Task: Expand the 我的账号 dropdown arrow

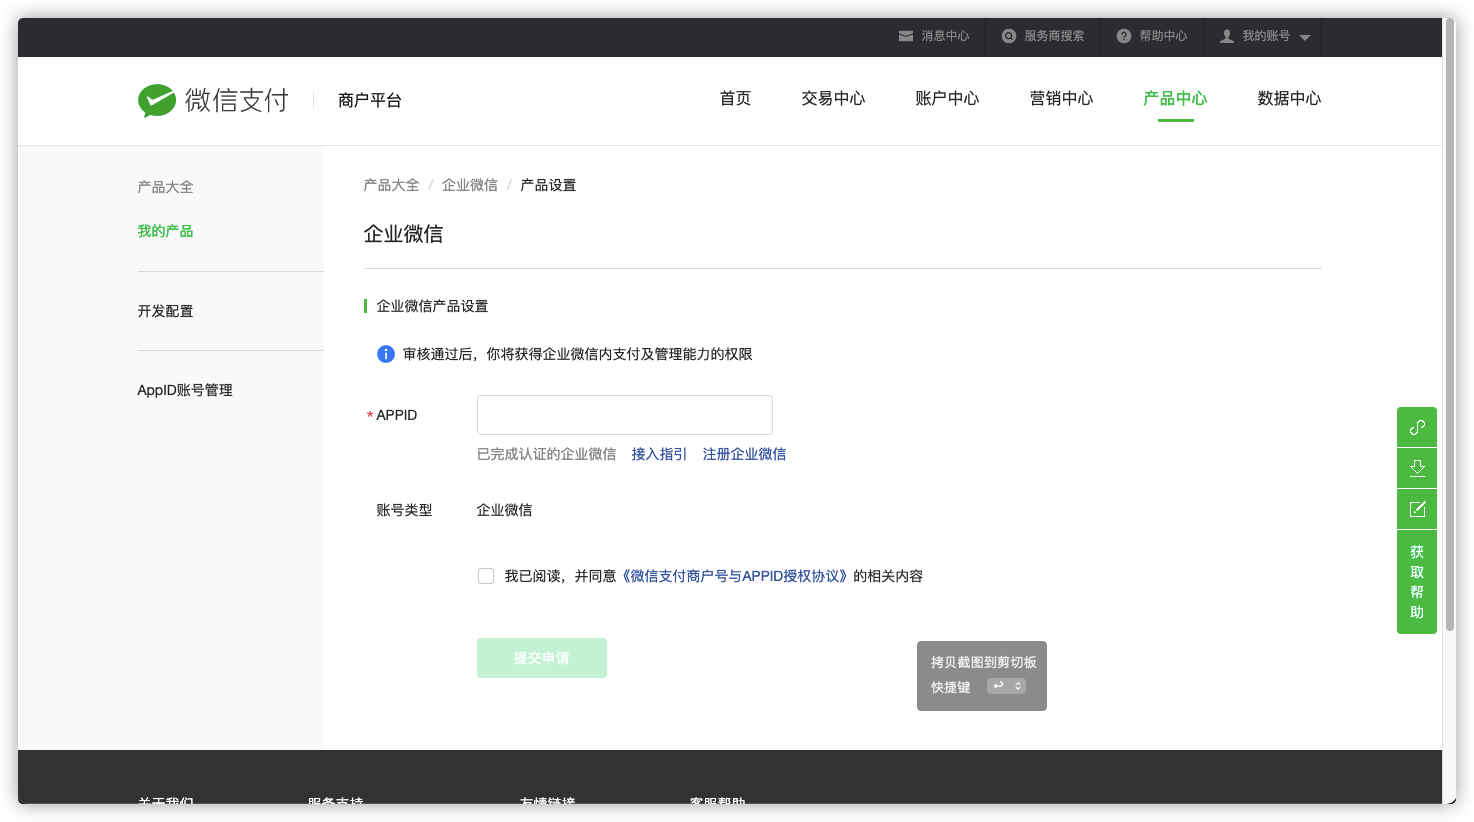Action: [x=1305, y=38]
